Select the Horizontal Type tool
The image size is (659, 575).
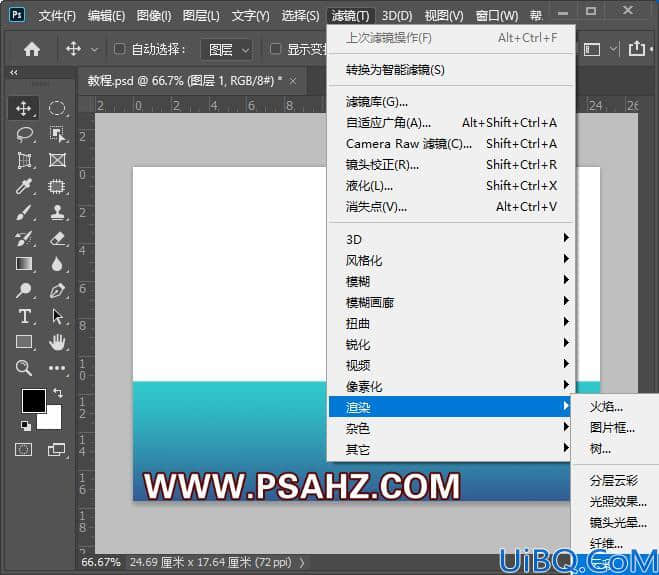click(24, 316)
